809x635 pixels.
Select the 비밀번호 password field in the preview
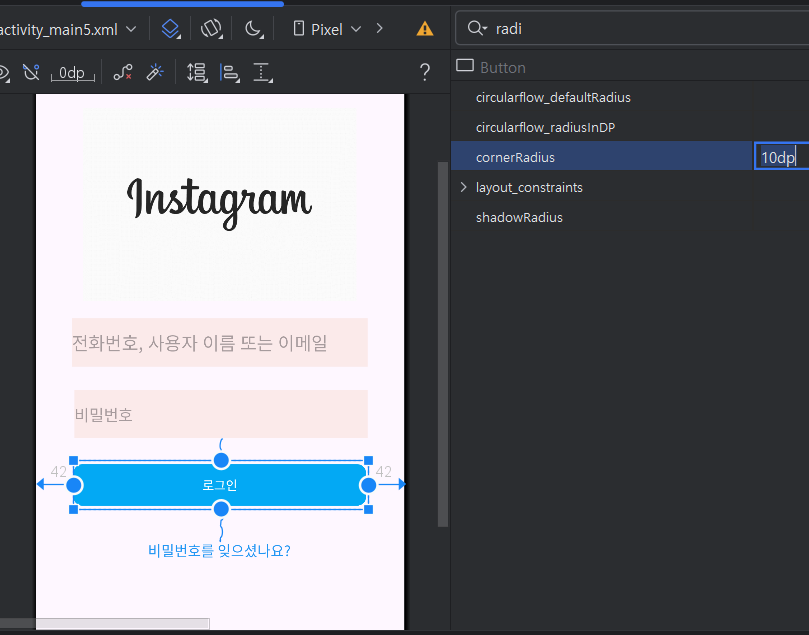(221, 414)
